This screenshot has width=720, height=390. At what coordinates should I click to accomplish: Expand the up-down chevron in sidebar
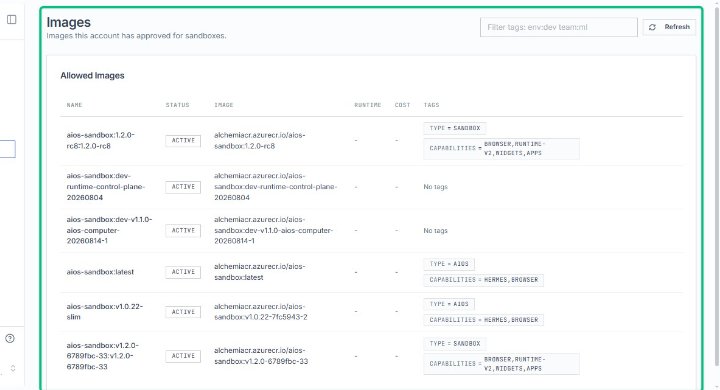13,368
